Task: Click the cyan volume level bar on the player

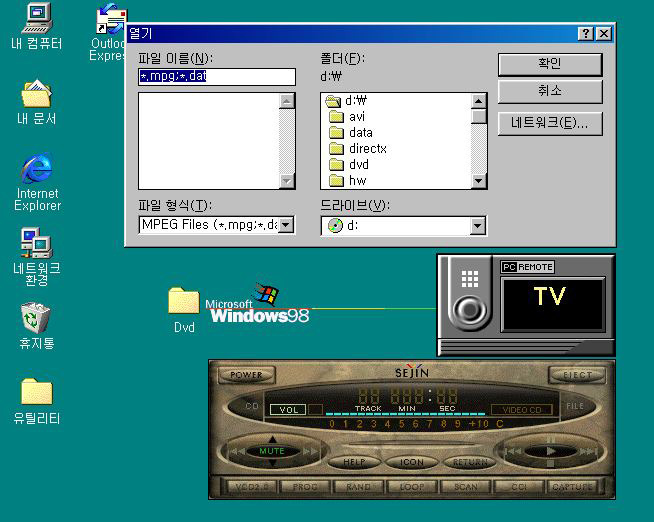Action: [405, 414]
